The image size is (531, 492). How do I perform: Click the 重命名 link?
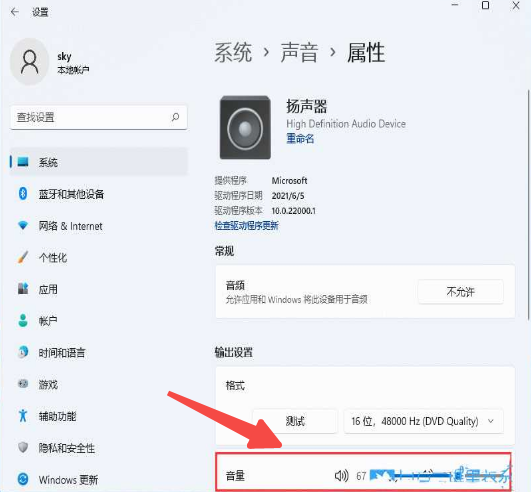[x=300, y=138]
